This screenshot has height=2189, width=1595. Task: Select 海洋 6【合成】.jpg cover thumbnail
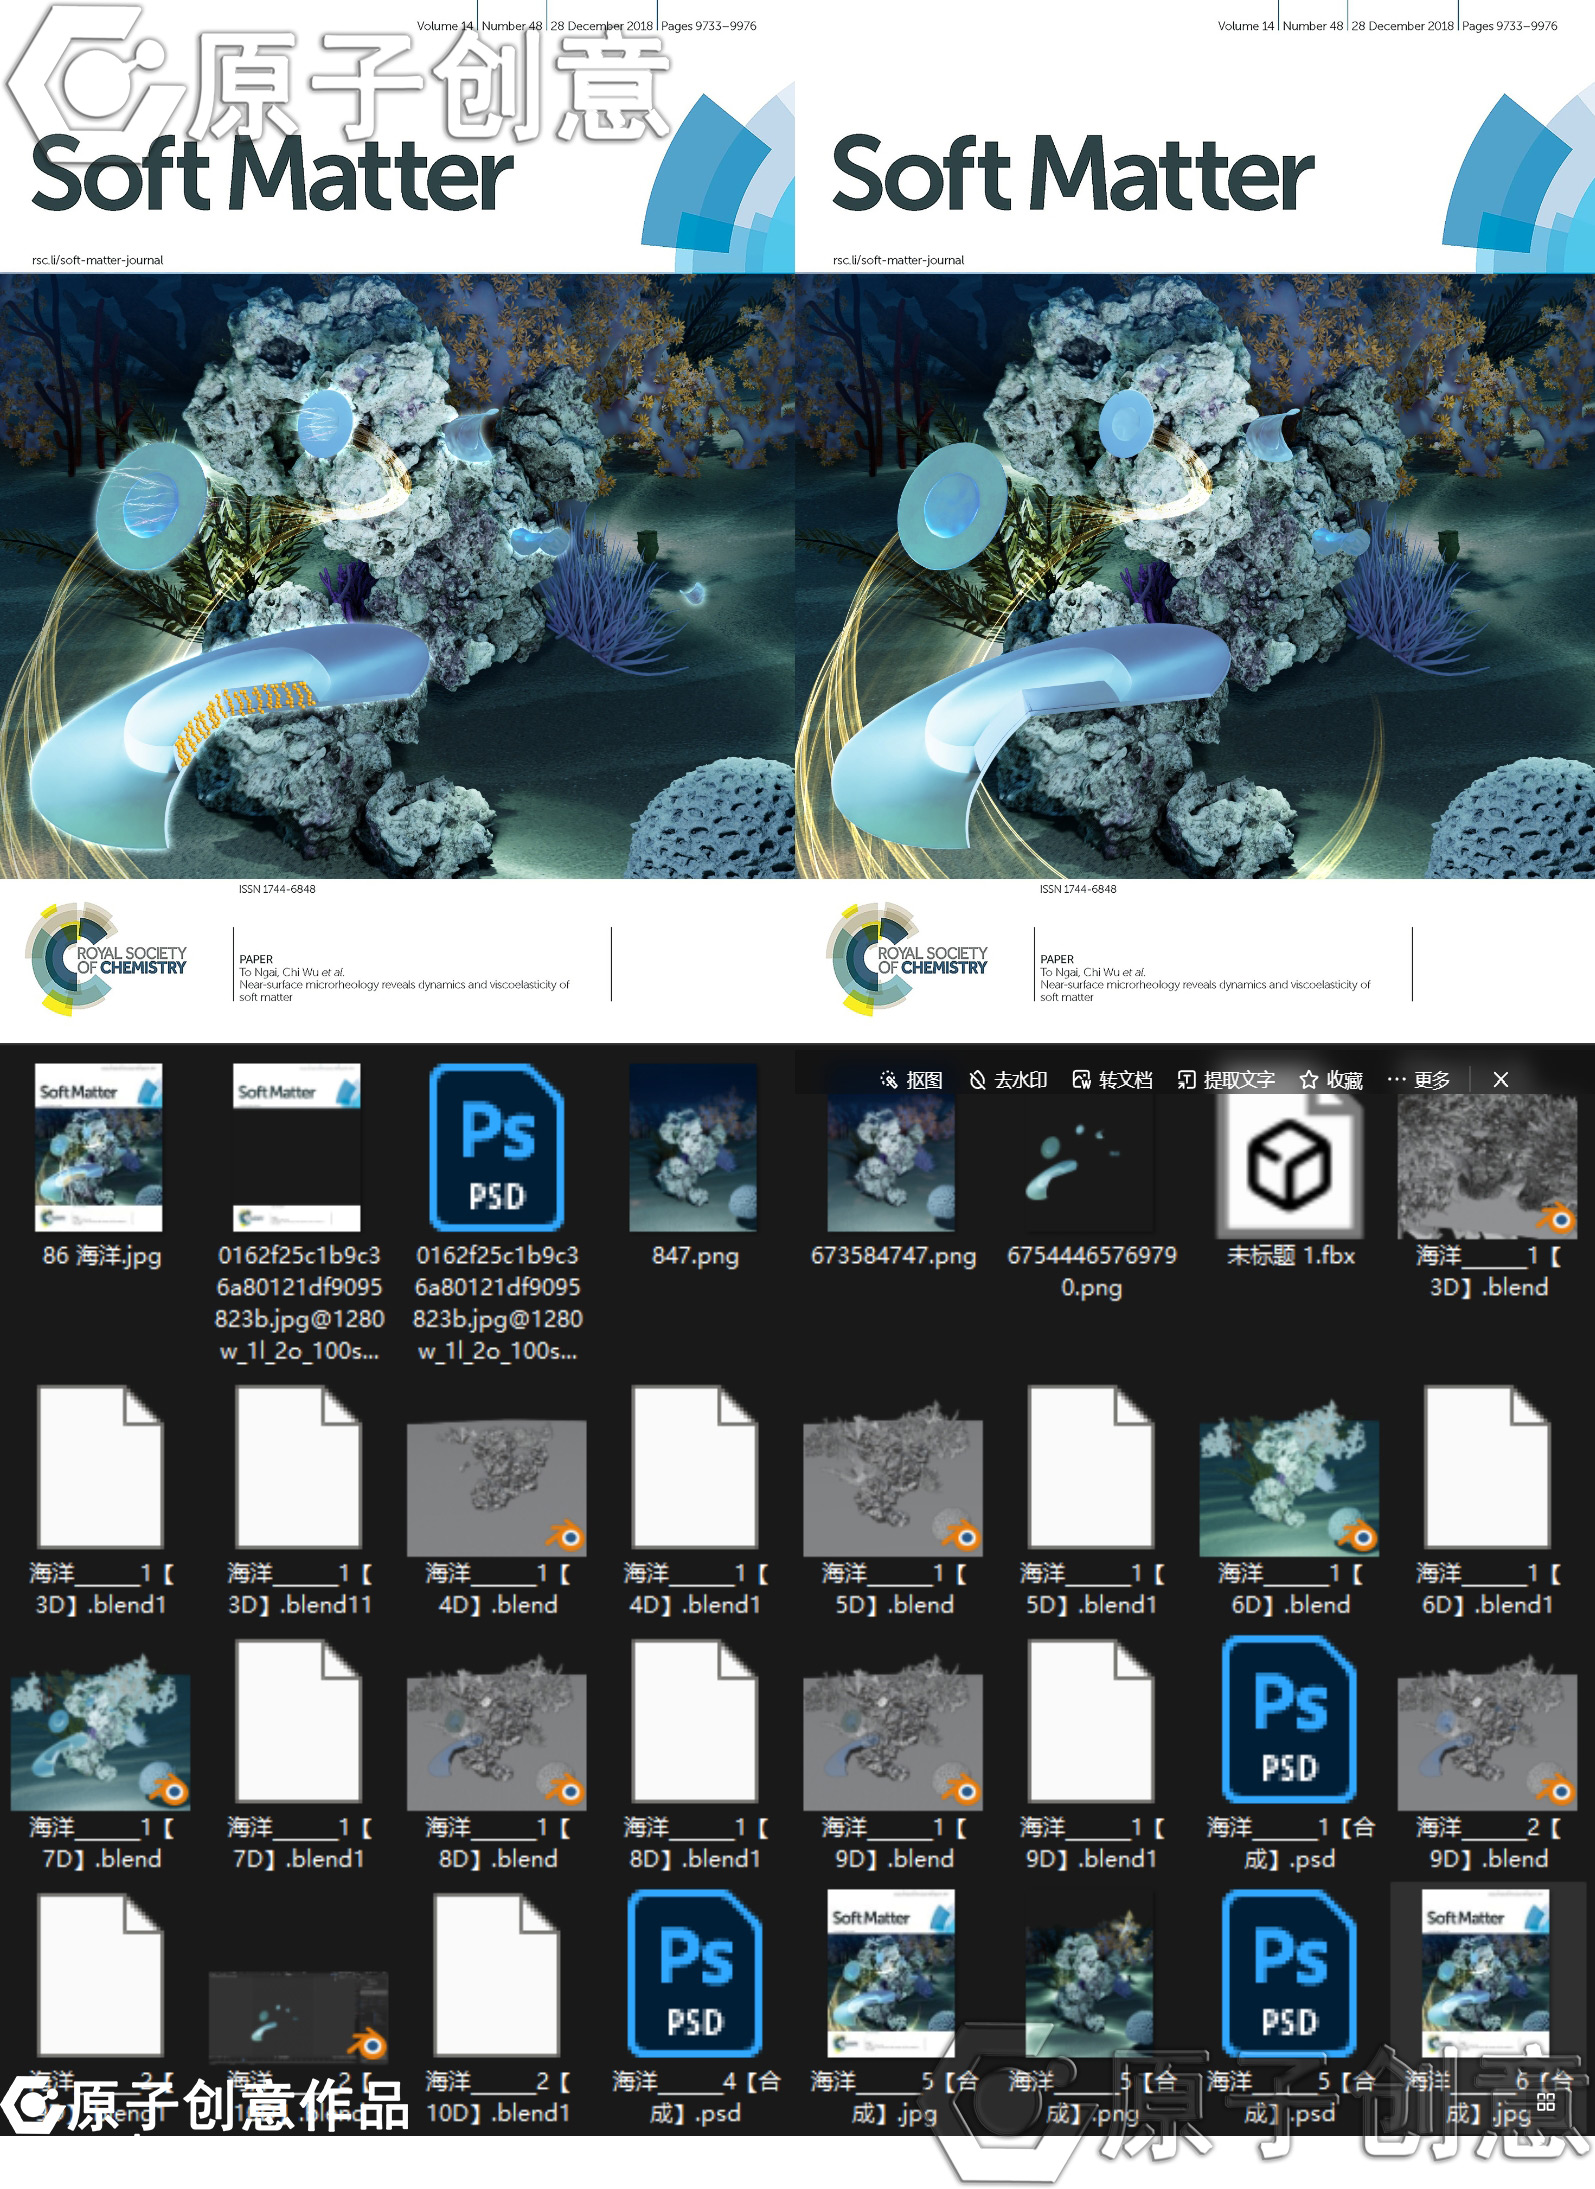pyautogui.click(x=1486, y=1973)
